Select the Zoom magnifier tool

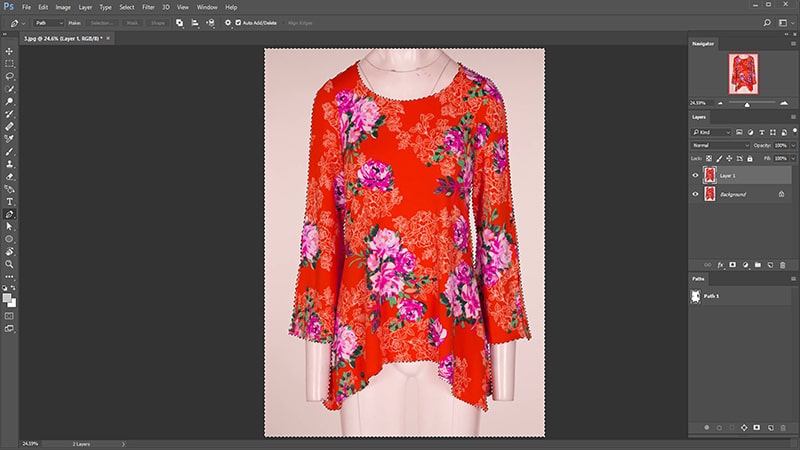[x=9, y=264]
